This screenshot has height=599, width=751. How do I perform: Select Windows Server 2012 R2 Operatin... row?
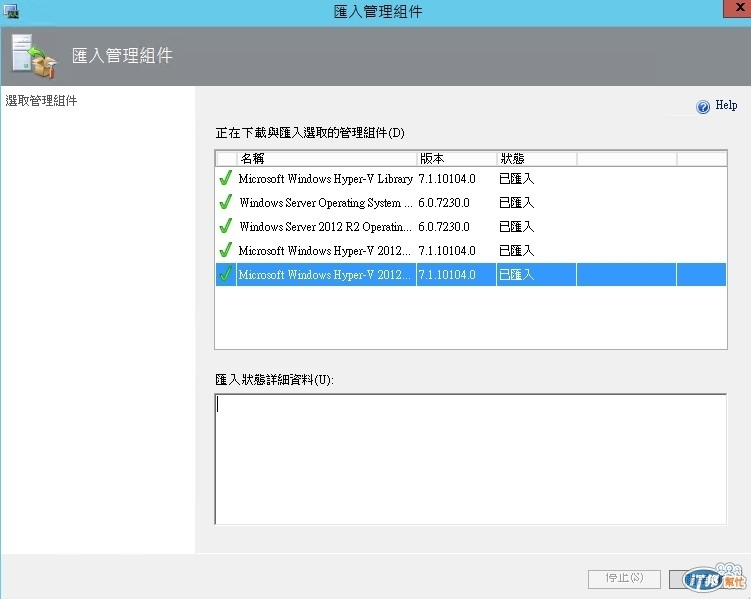[471, 226]
